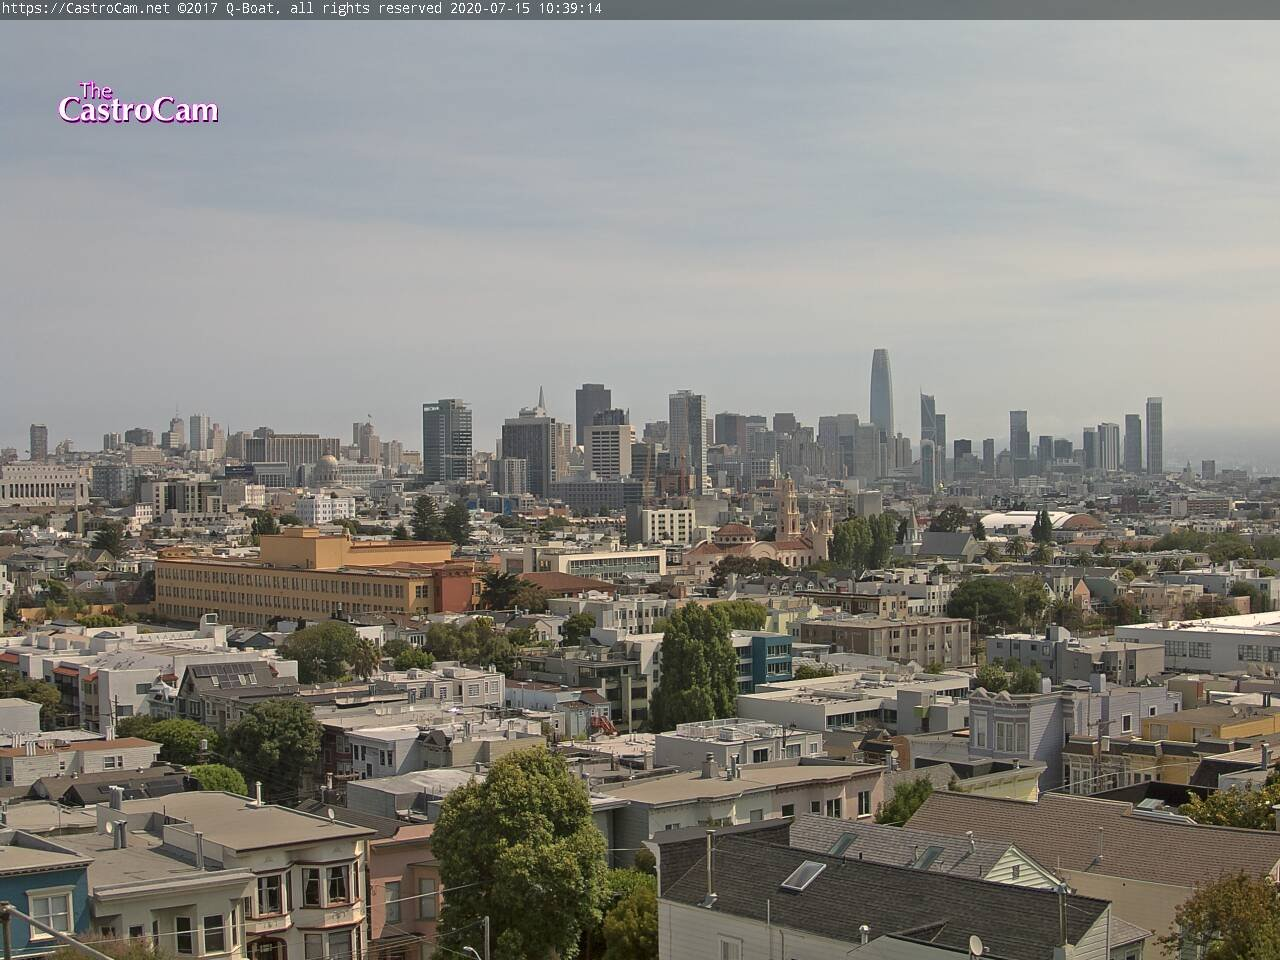Screen dimensions: 1280x960
Task: Click the timestamp 2020-07-15 10:39:14
Action: click(x=524, y=9)
